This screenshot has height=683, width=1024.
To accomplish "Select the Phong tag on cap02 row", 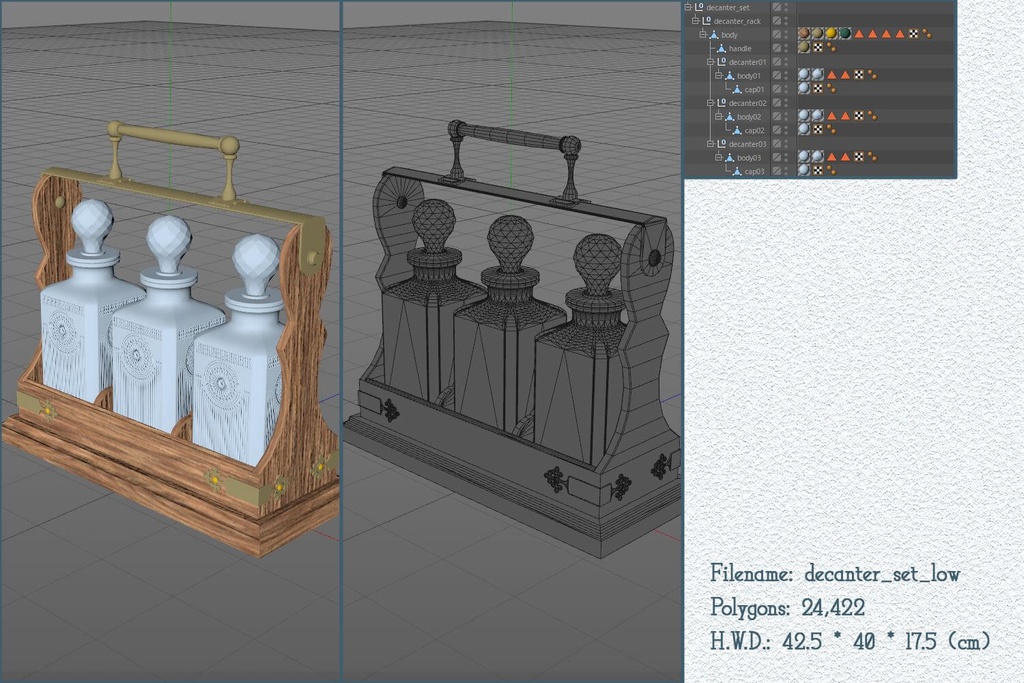I will [x=831, y=129].
